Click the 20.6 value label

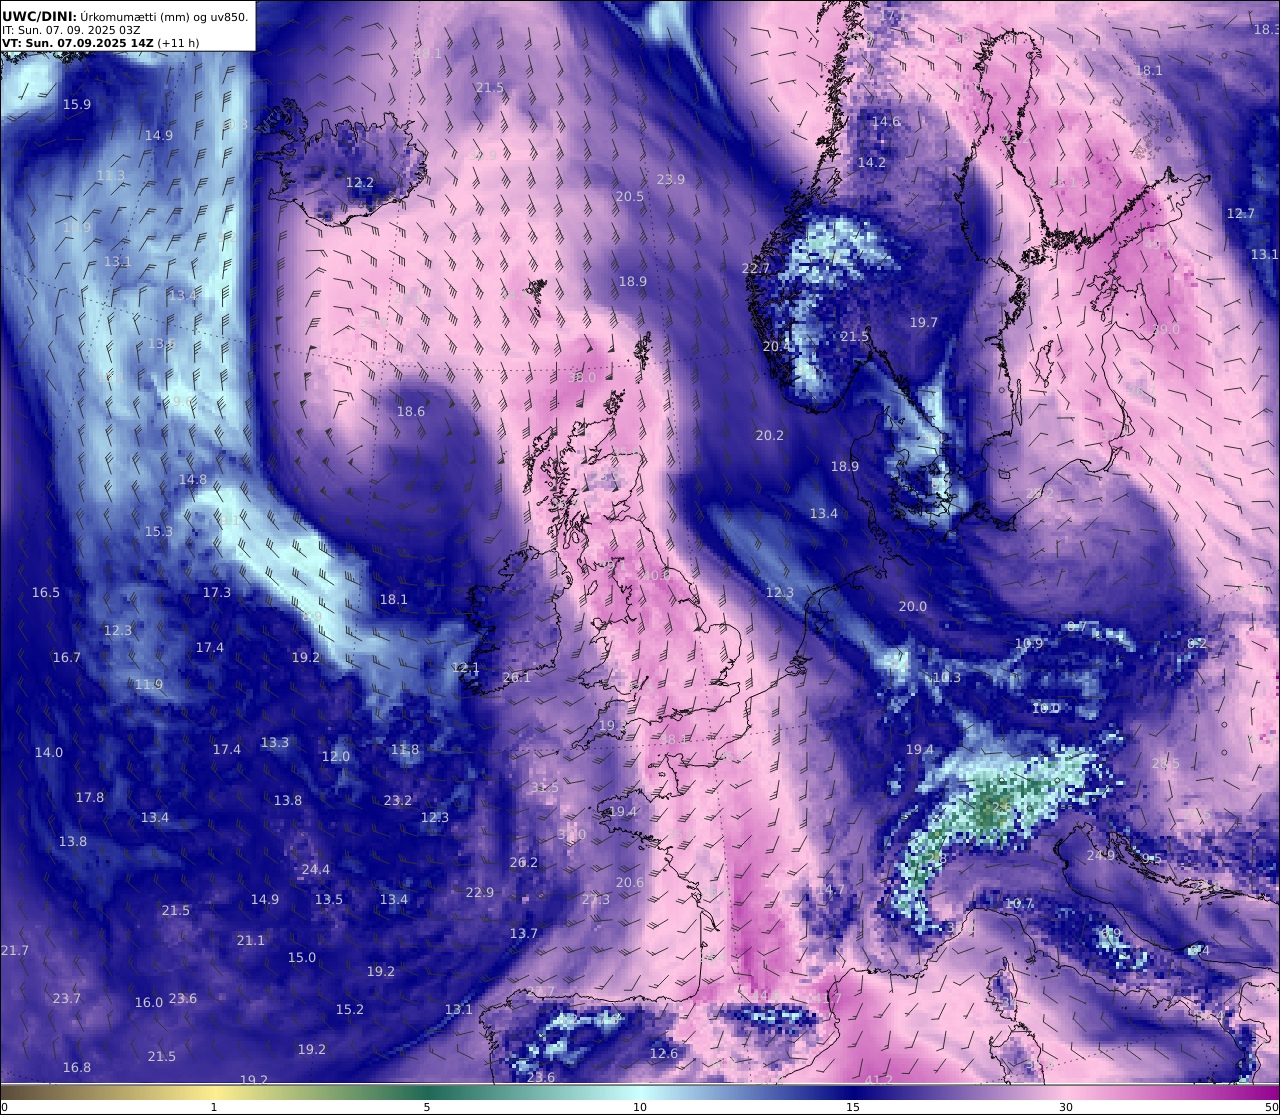[630, 882]
